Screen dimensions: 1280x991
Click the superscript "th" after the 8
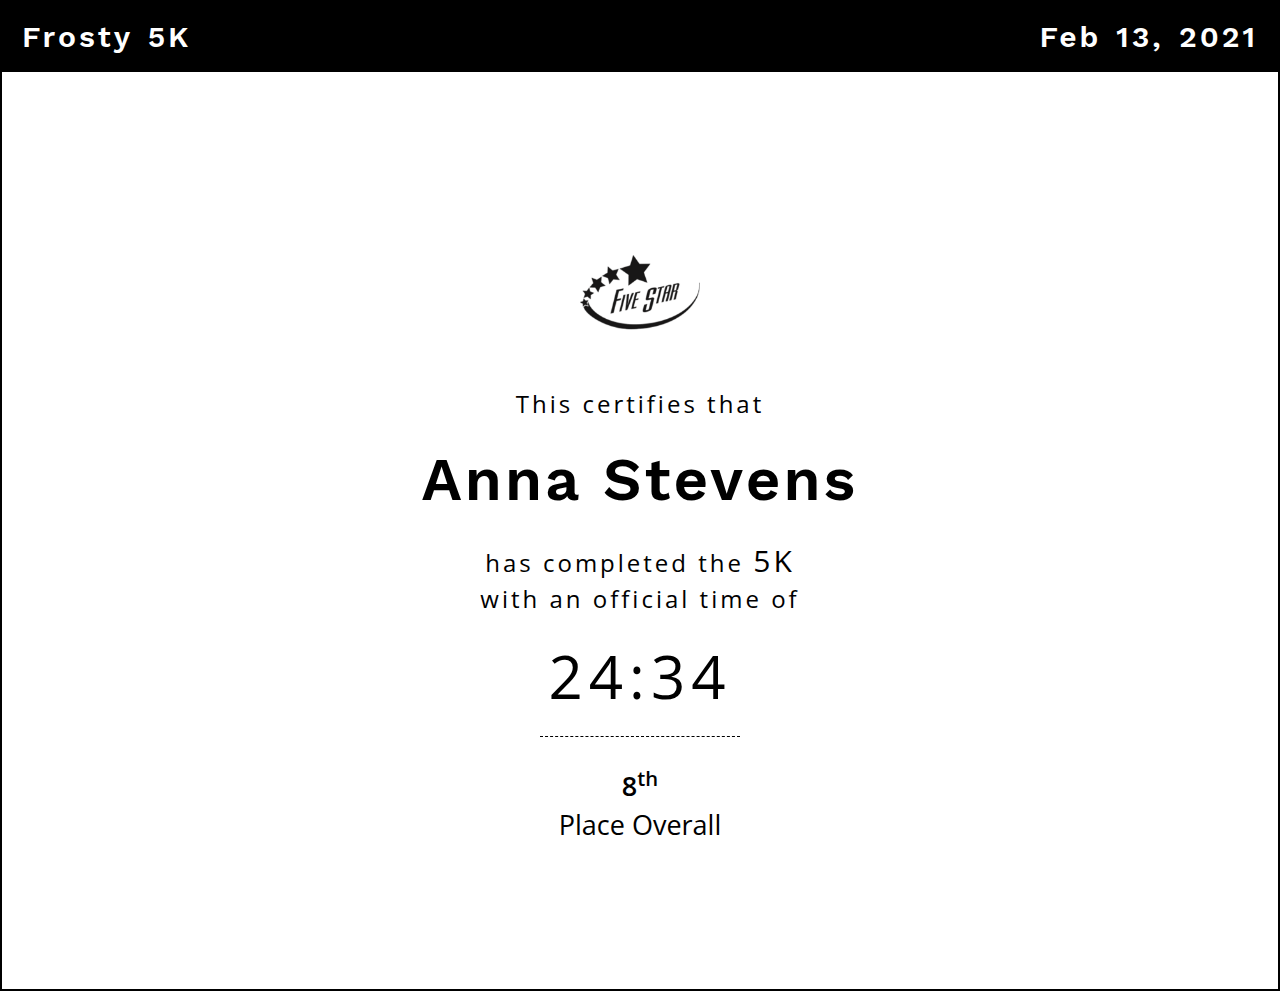tap(648, 779)
